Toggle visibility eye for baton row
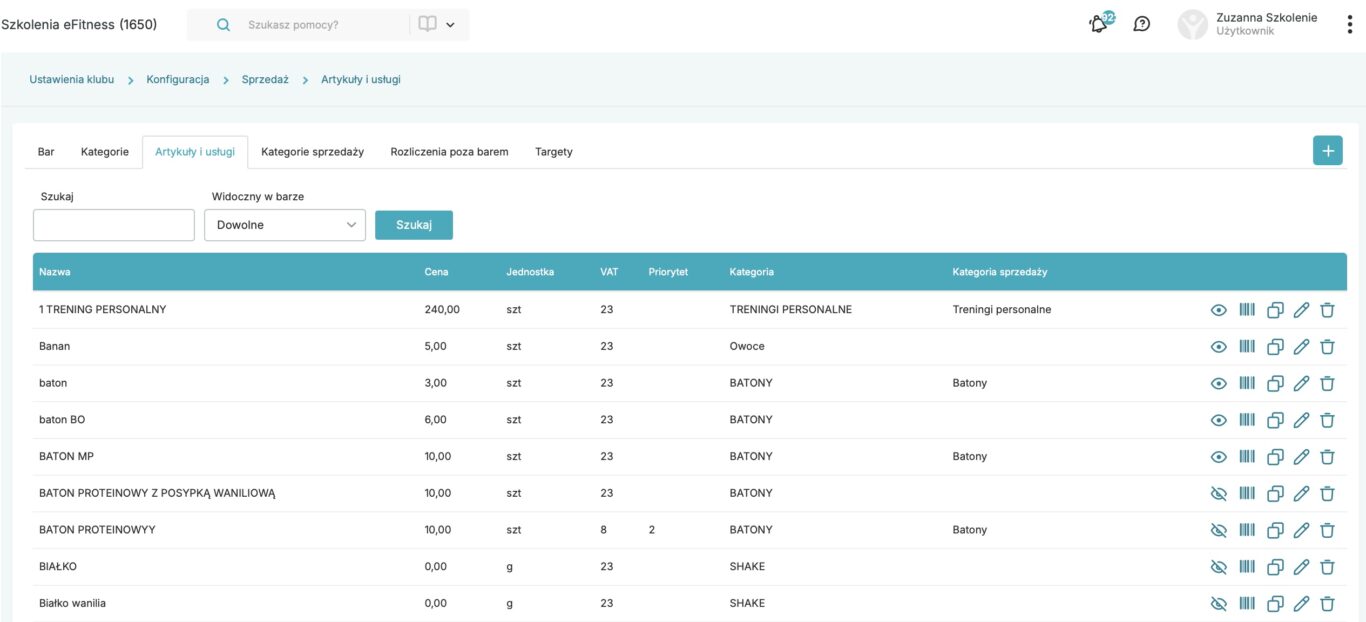This screenshot has width=1366, height=622. tap(1218, 384)
